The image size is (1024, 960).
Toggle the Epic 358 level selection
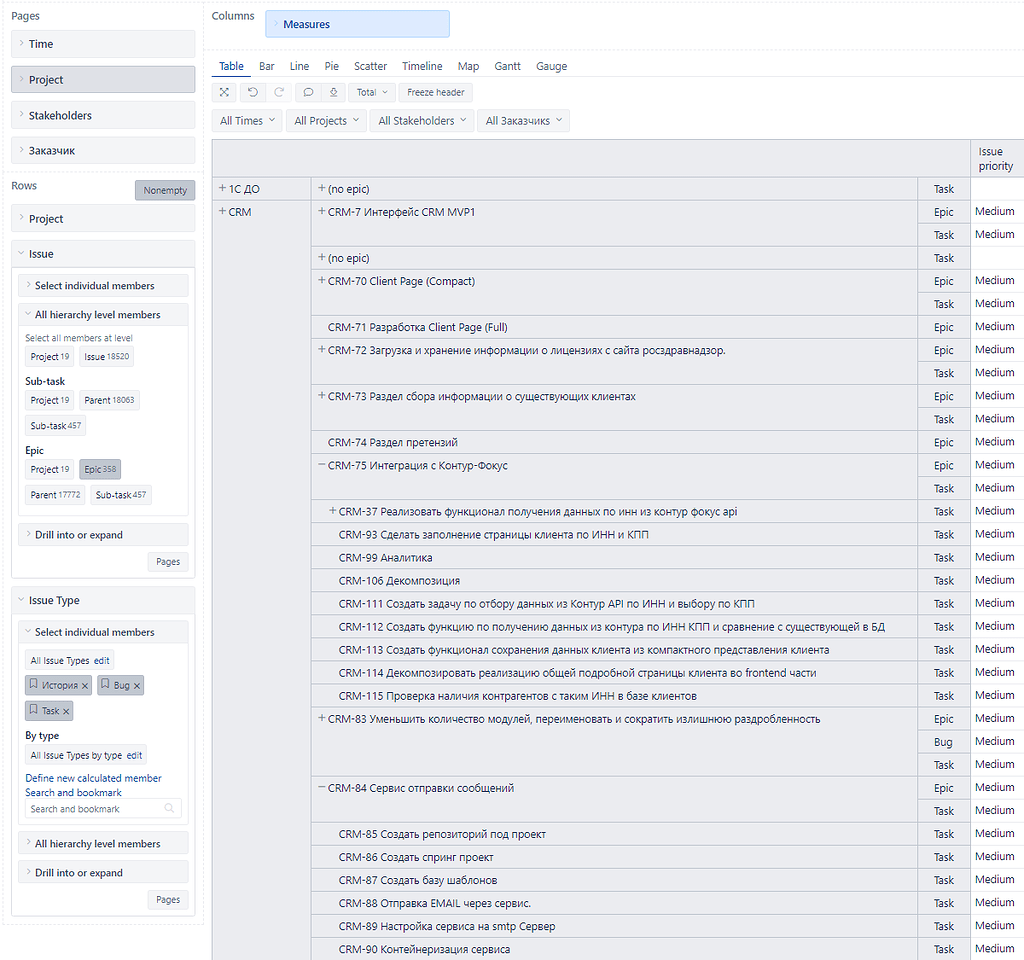99,468
